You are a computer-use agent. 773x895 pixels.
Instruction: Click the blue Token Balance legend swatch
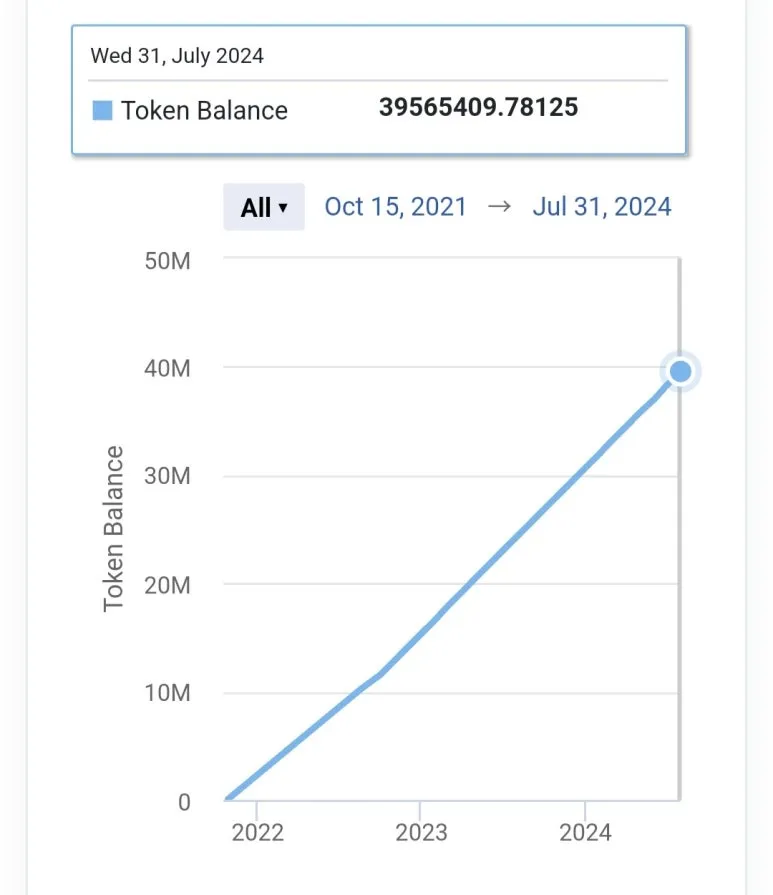click(102, 110)
